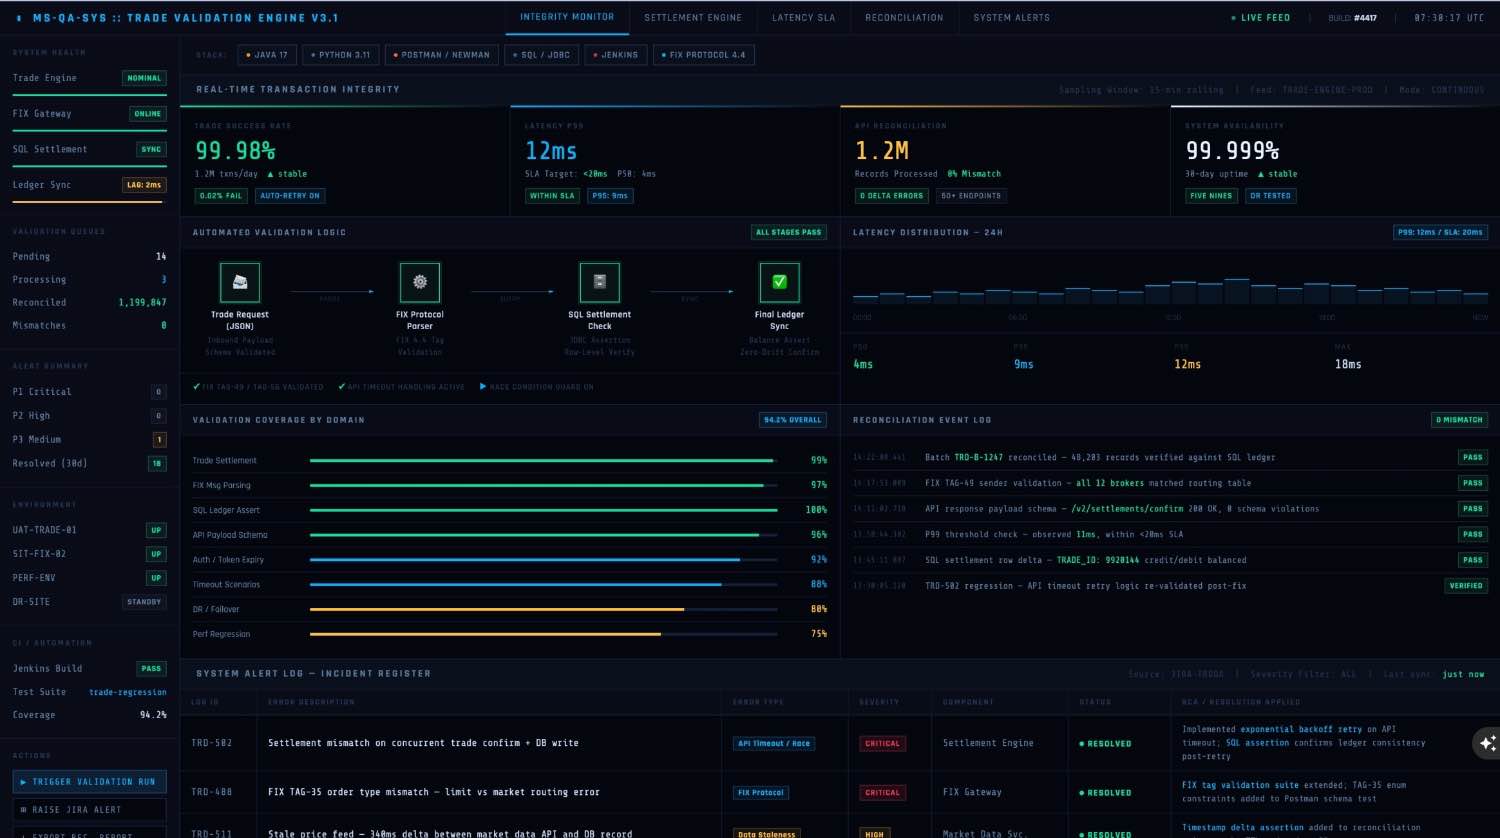
Task: Switch to the Integrity Monitor tab
Action: pyautogui.click(x=567, y=17)
